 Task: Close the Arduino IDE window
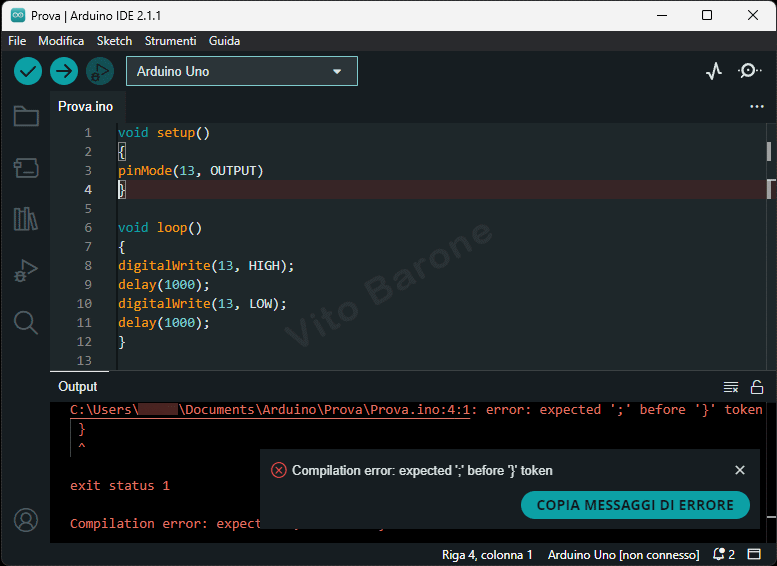tap(753, 15)
